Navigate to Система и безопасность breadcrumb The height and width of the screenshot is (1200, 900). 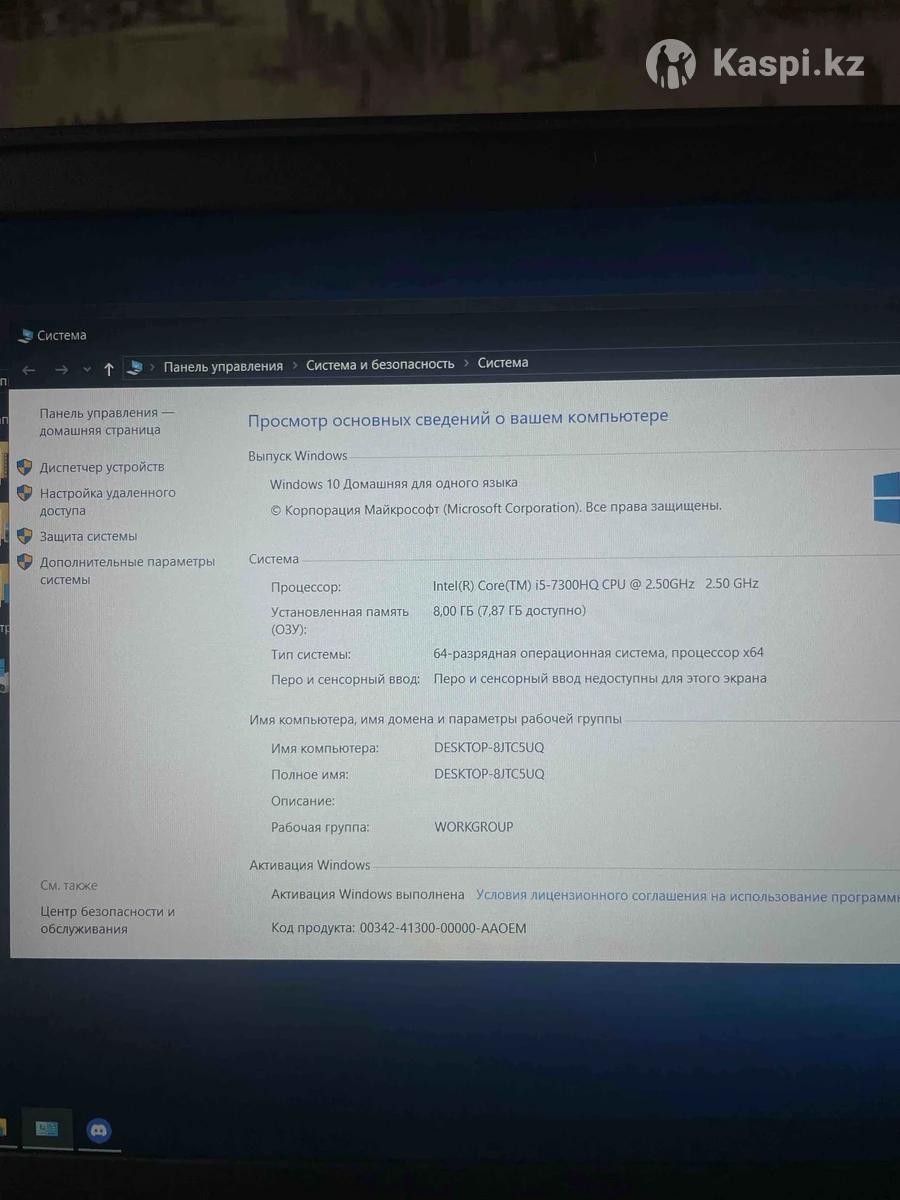(380, 365)
